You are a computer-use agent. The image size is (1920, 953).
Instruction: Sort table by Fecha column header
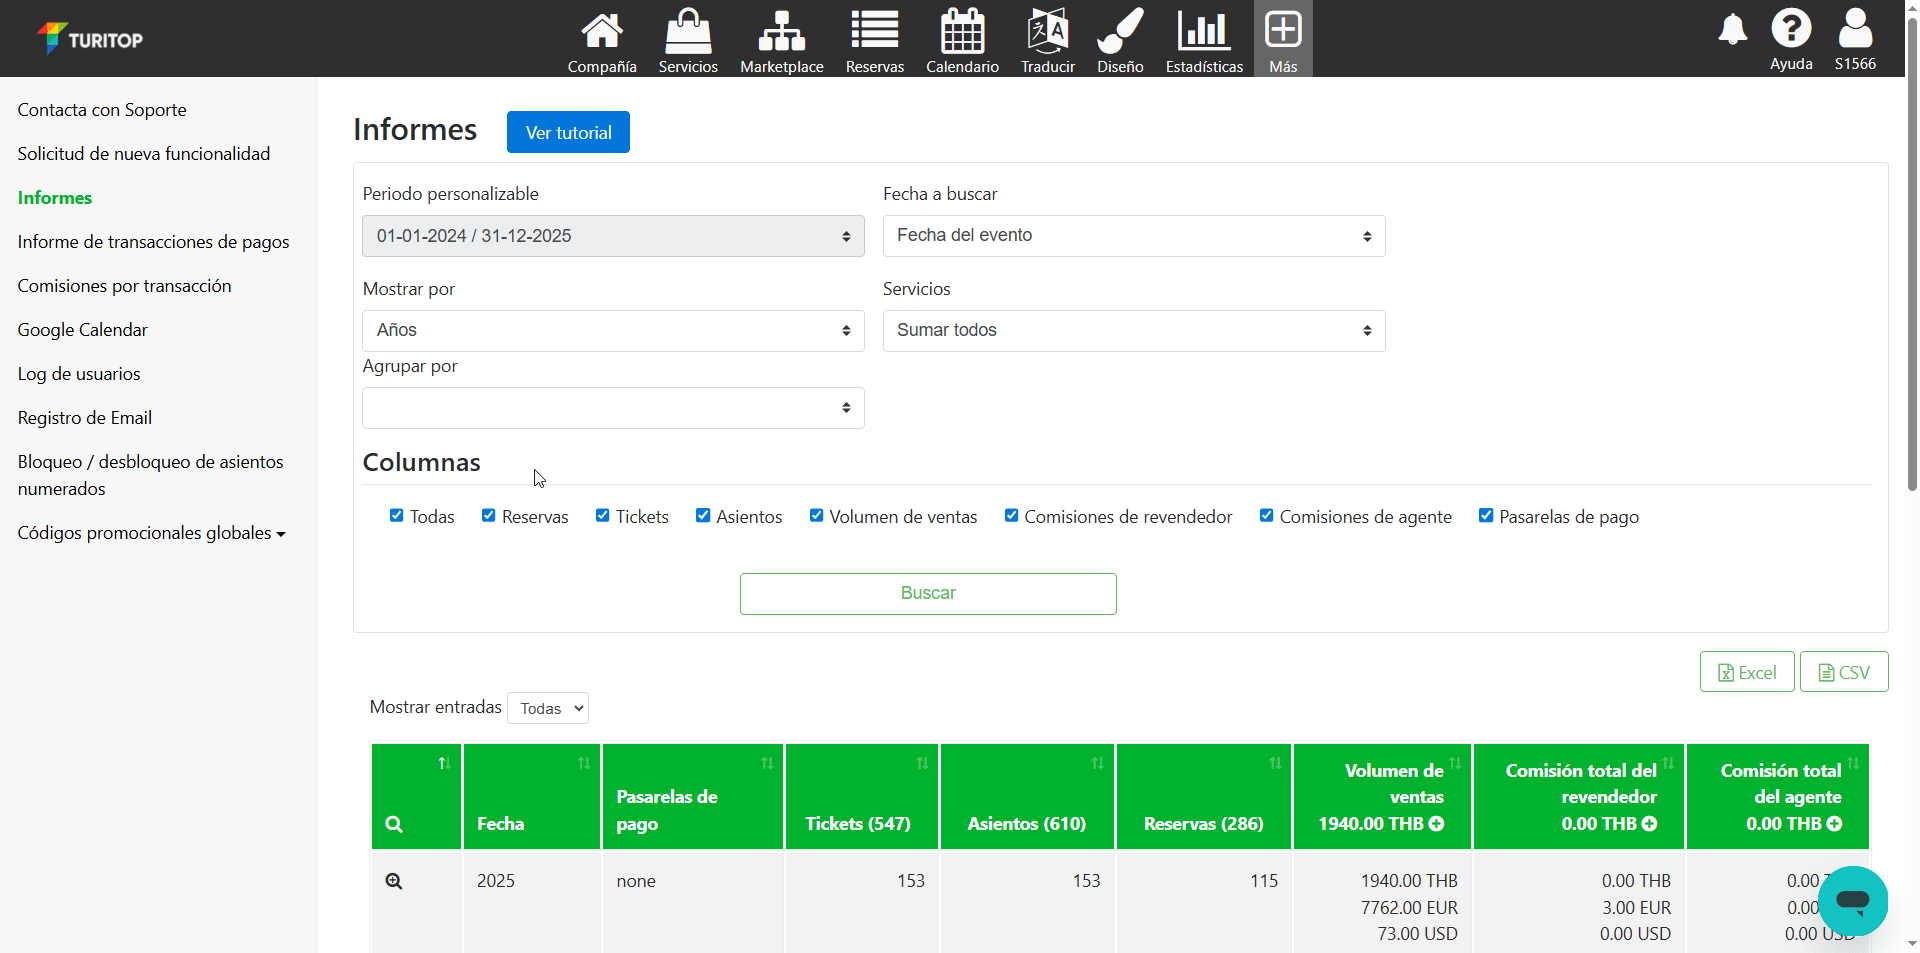pyautogui.click(x=530, y=797)
